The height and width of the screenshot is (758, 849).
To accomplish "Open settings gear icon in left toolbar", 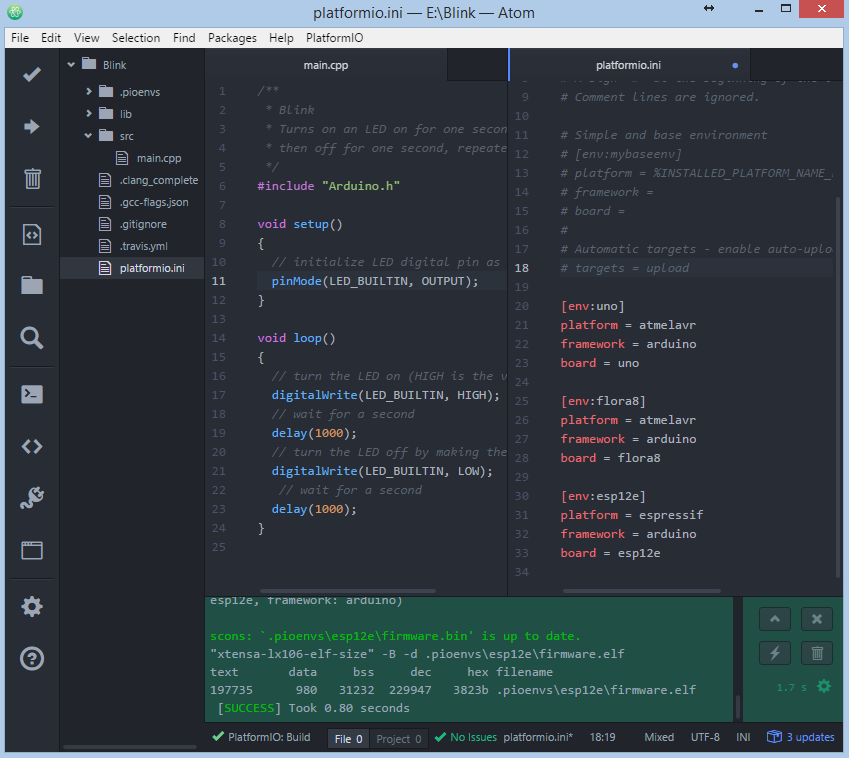I will 32,606.
